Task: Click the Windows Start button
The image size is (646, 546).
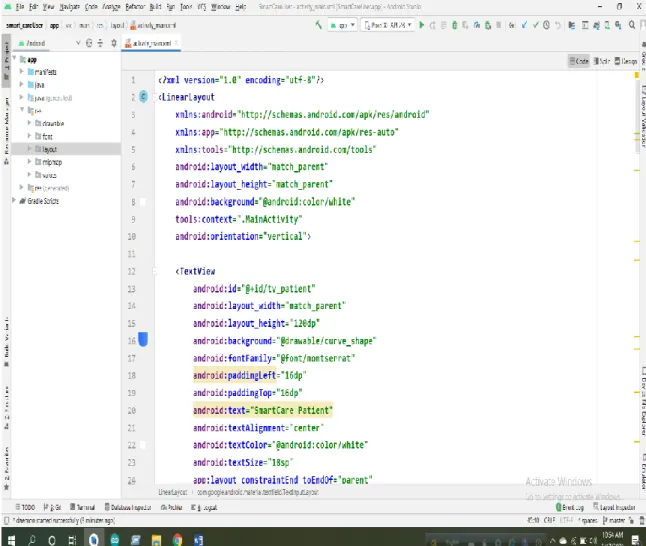Action: tap(11, 539)
